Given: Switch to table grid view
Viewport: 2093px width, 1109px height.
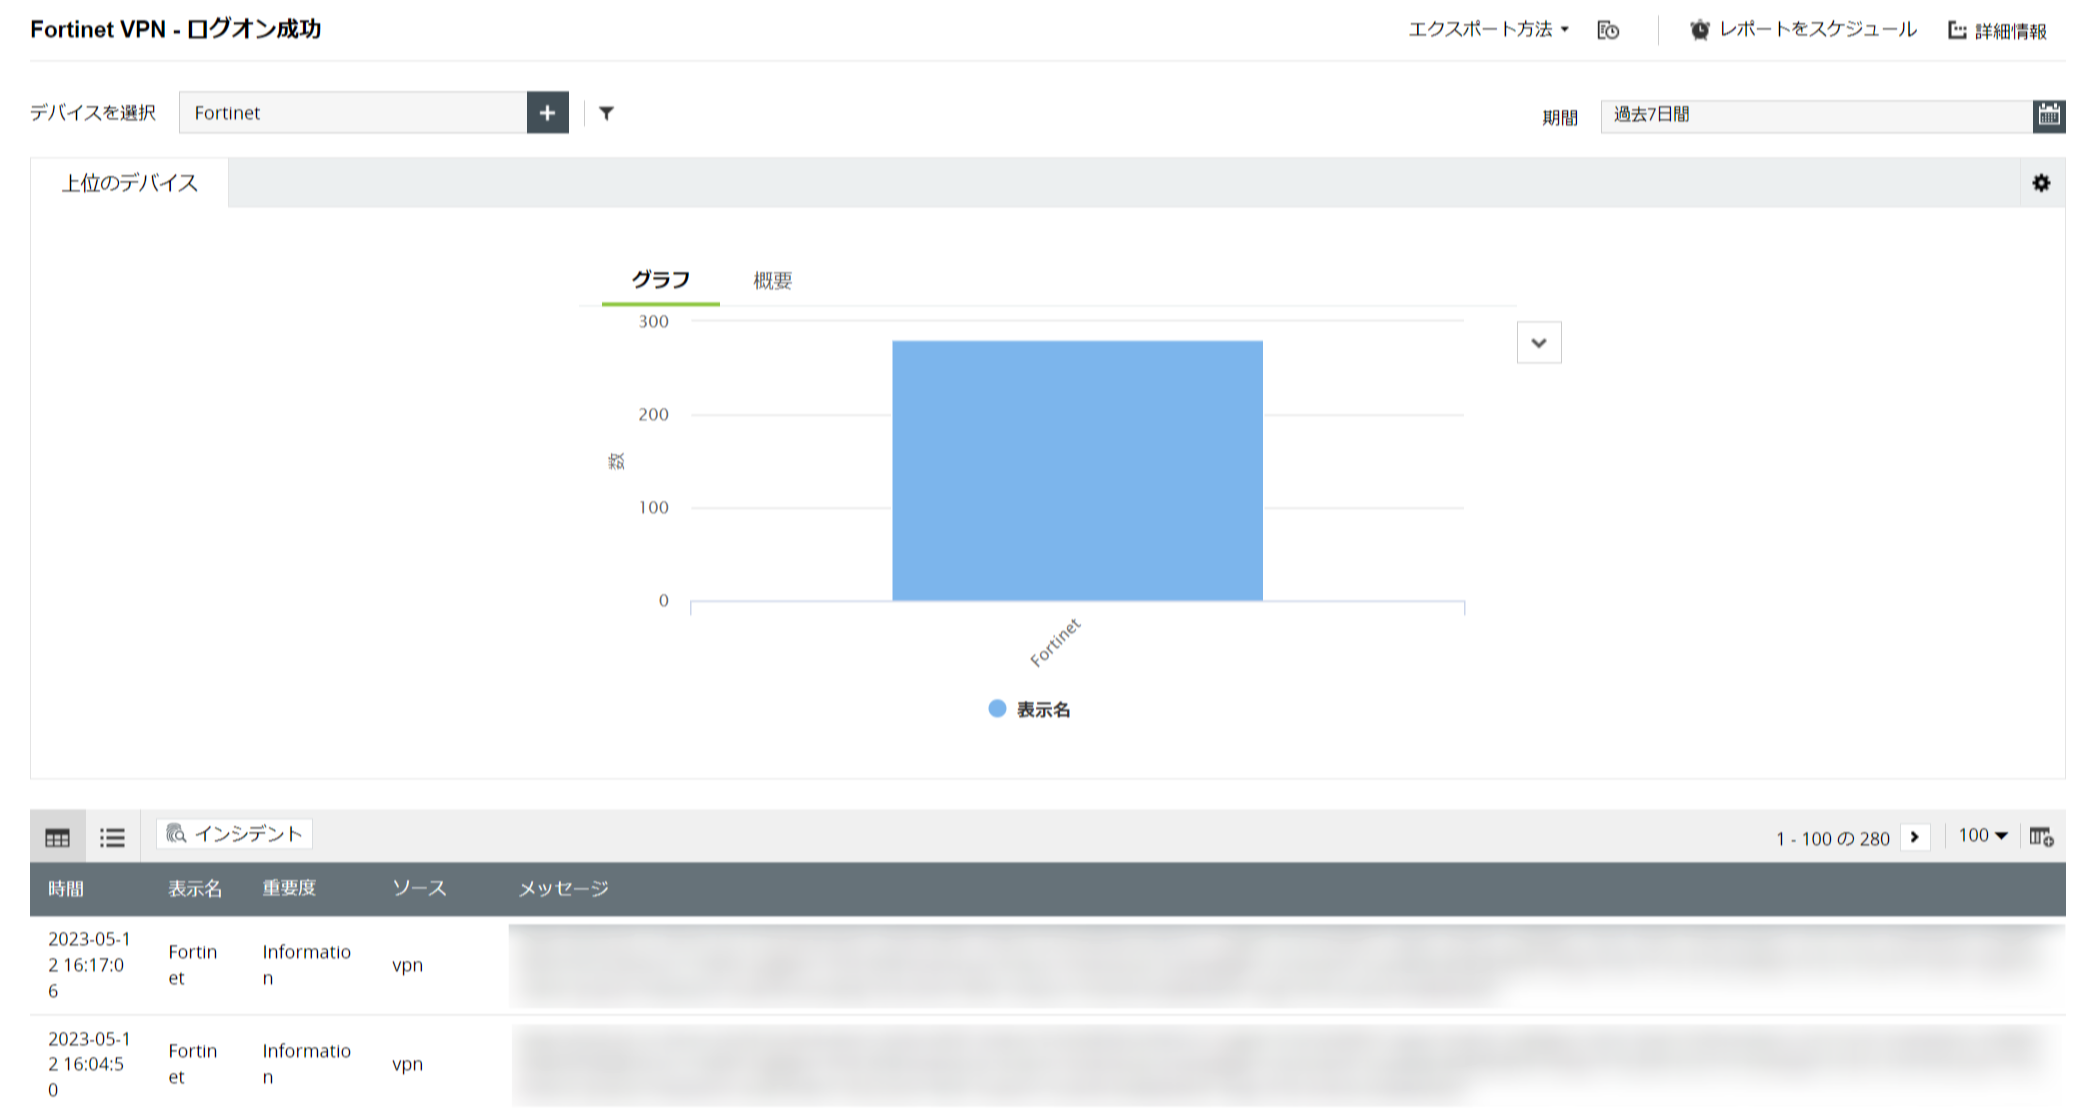Looking at the screenshot, I should pyautogui.click(x=58, y=837).
